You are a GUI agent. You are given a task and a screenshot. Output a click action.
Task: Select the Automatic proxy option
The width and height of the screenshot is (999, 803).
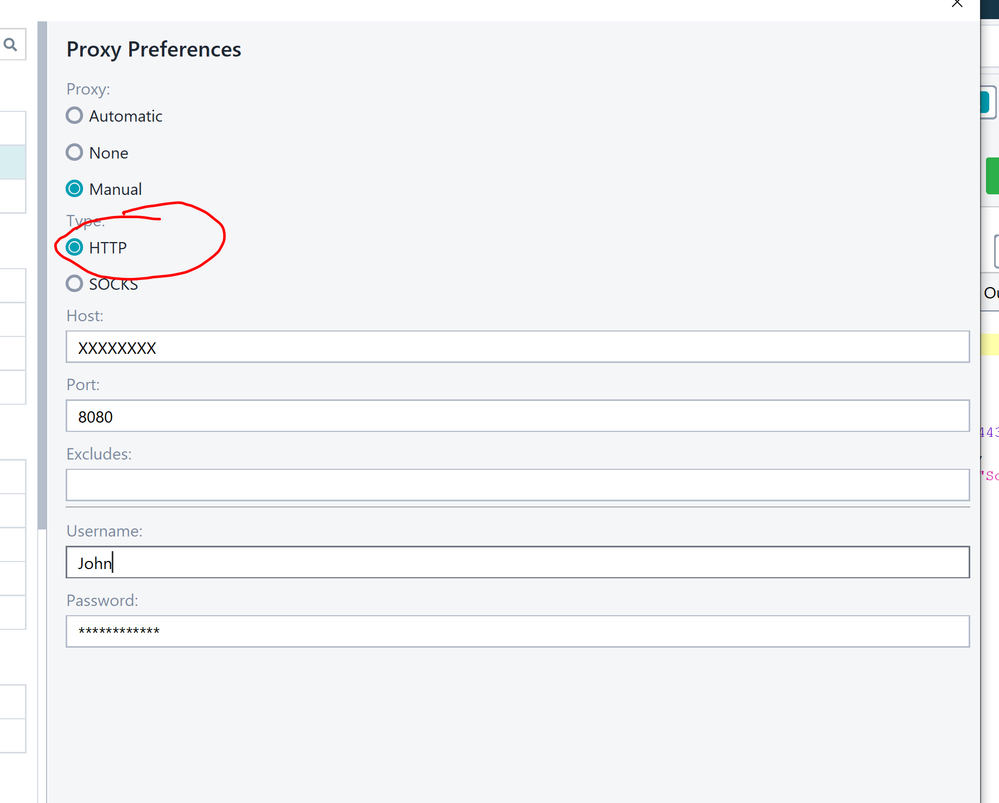coord(75,116)
